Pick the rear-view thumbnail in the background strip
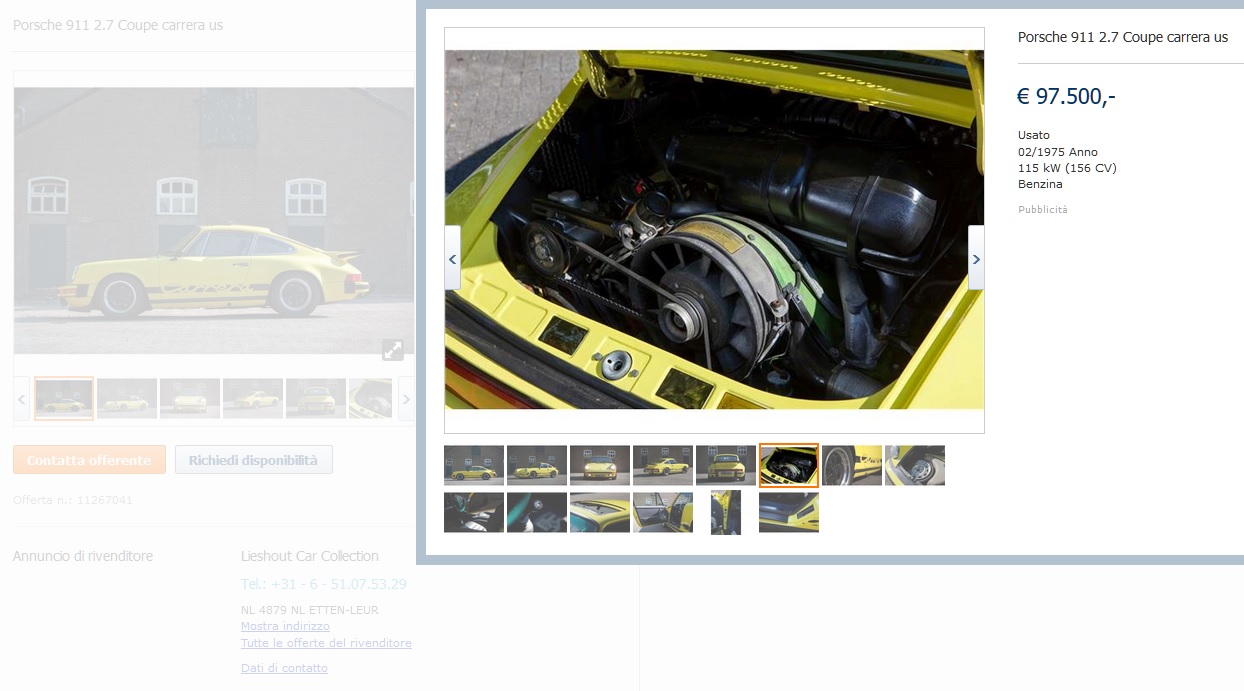1244x691 pixels. 316,398
